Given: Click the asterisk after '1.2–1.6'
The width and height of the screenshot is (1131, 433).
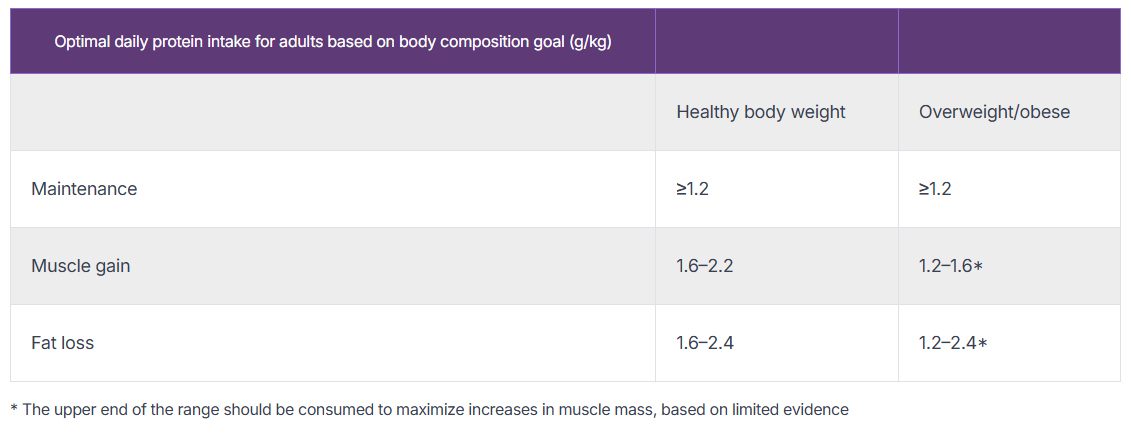Looking at the screenshot, I should (979, 267).
